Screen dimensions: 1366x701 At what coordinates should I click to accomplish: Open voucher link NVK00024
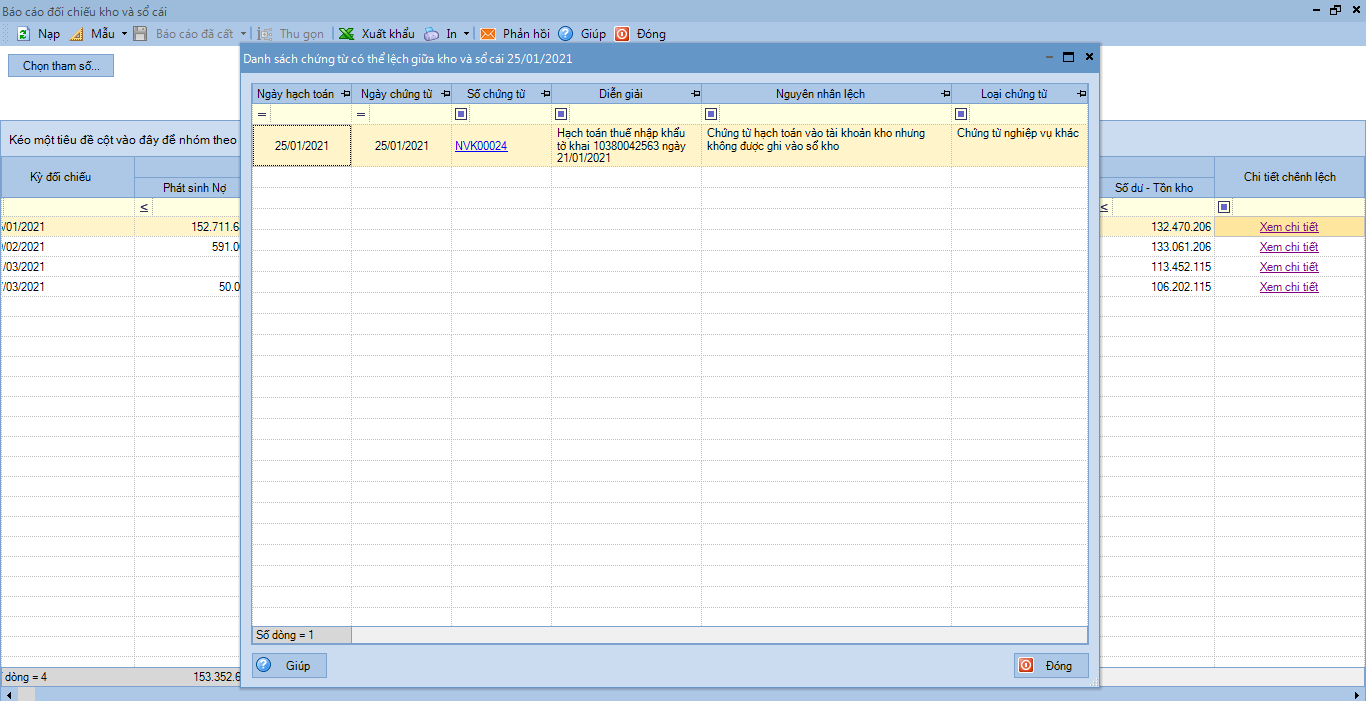point(481,146)
